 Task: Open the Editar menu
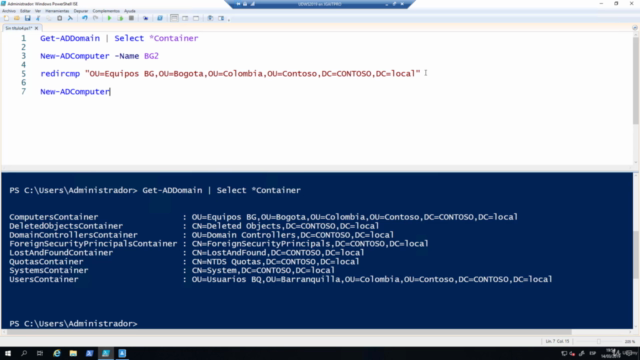pos(25,11)
